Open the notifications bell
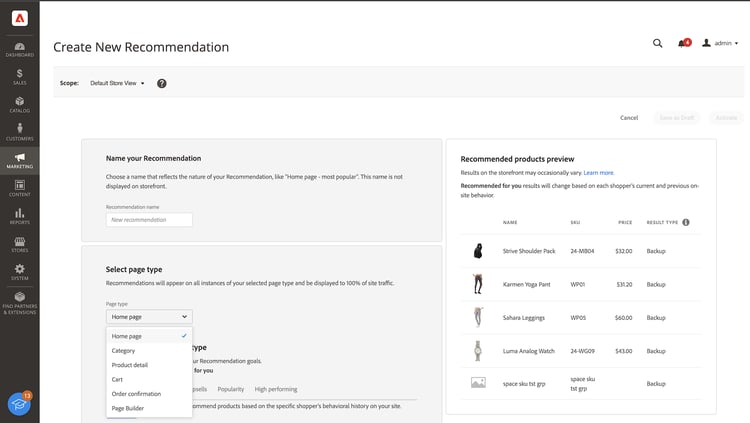 (682, 43)
